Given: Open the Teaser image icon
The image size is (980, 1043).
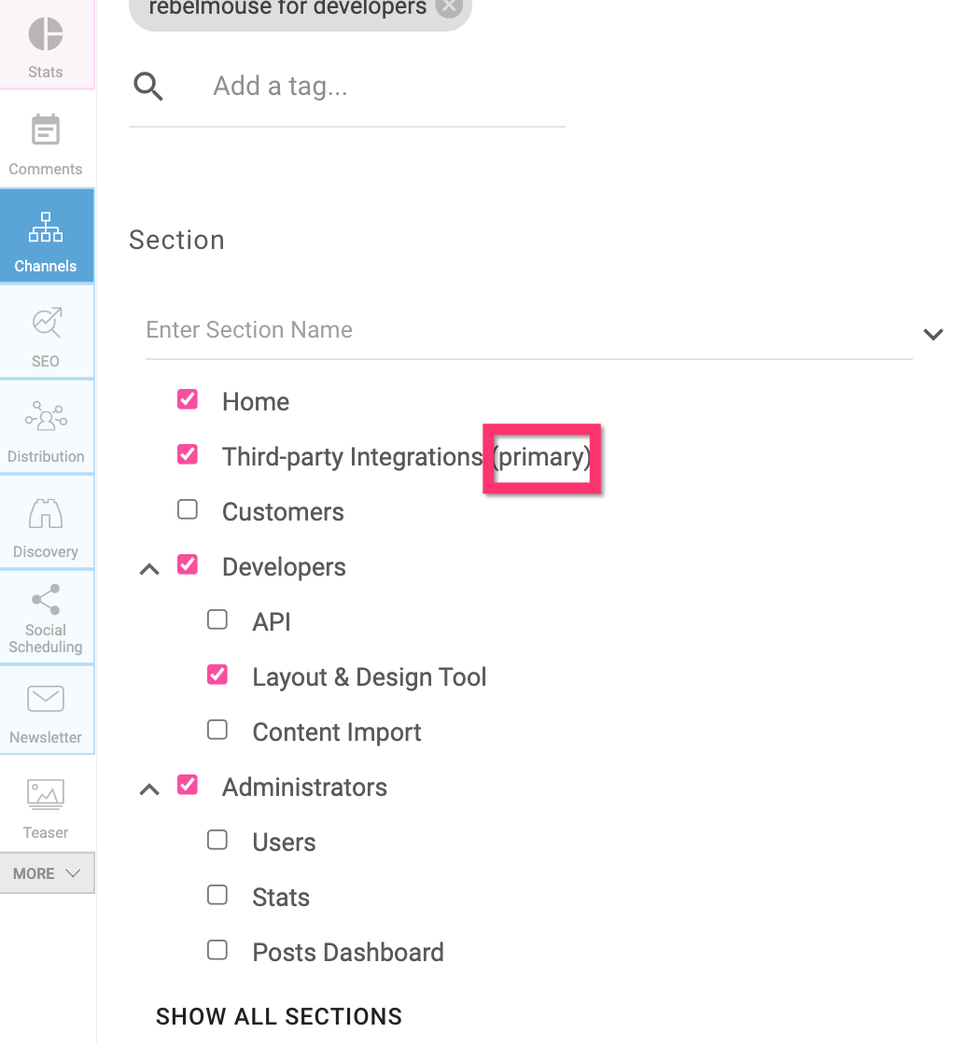Looking at the screenshot, I should tap(45, 795).
